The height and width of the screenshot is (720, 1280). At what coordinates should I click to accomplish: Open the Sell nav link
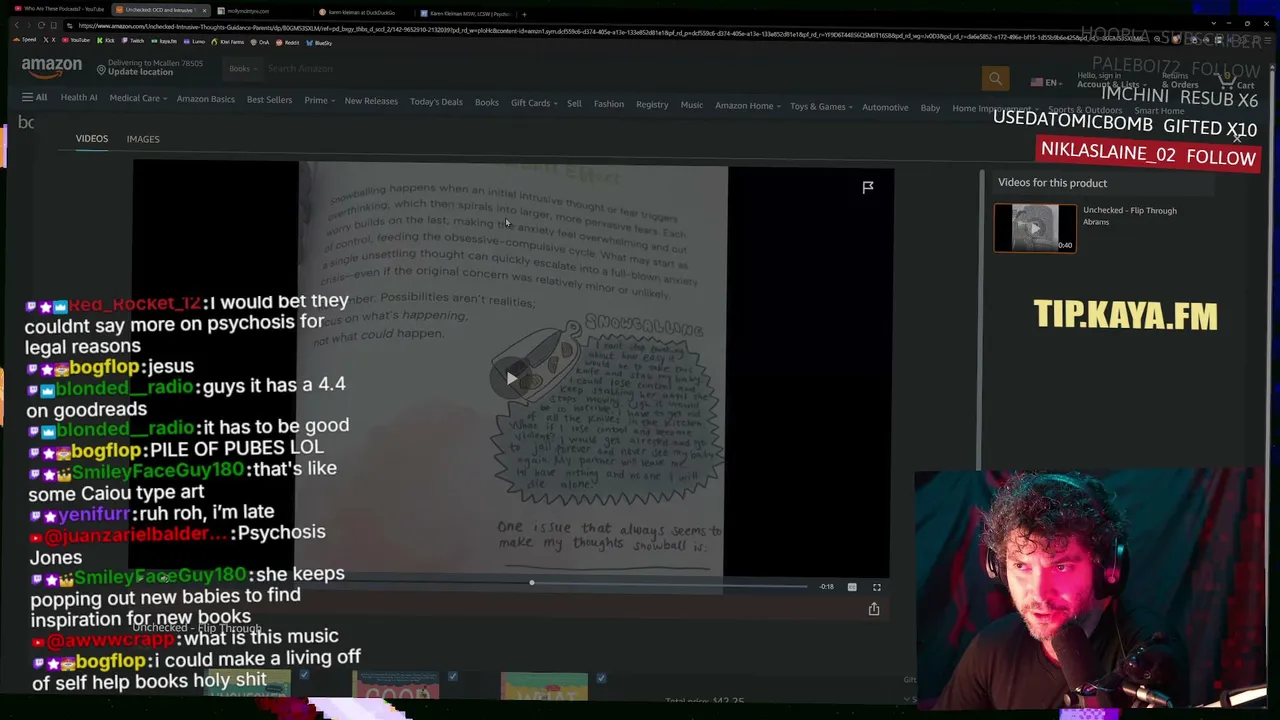(x=574, y=104)
